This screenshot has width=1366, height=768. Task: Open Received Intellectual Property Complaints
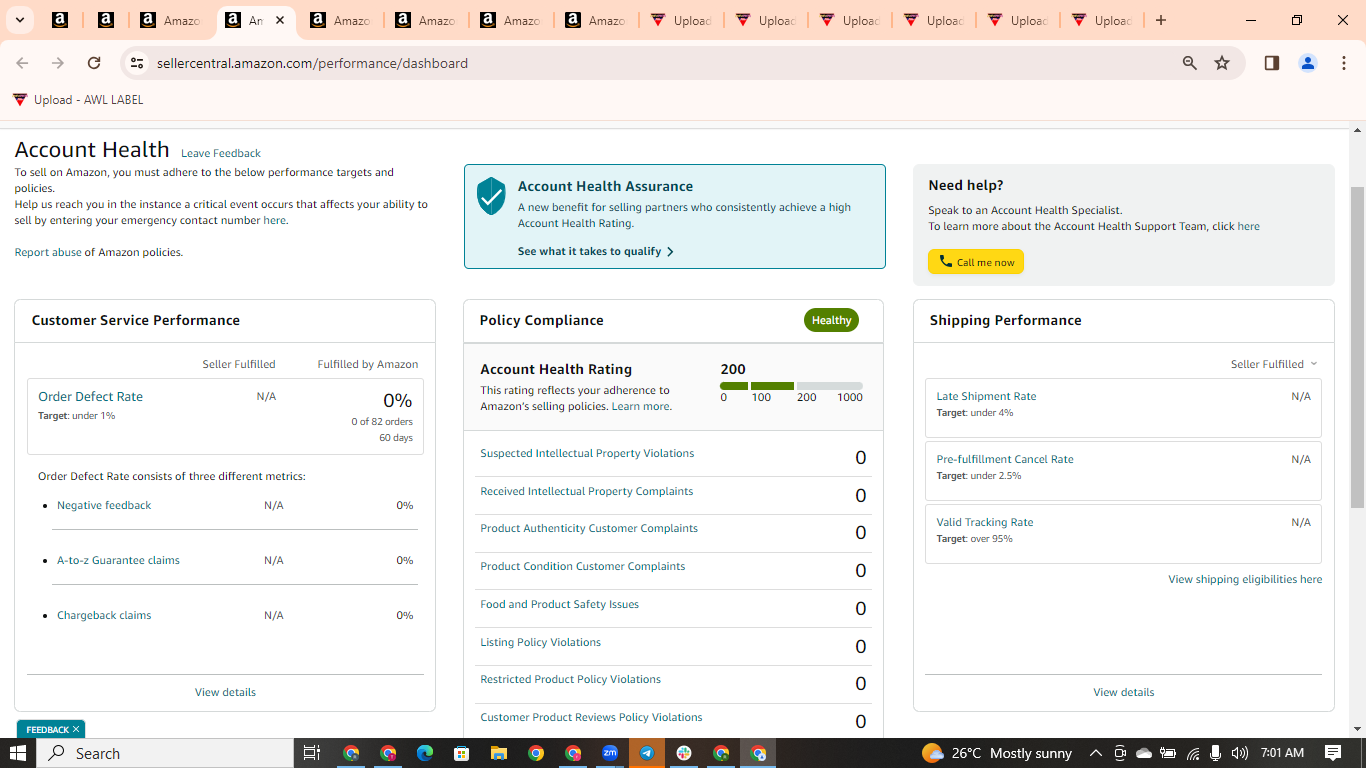tap(586, 491)
